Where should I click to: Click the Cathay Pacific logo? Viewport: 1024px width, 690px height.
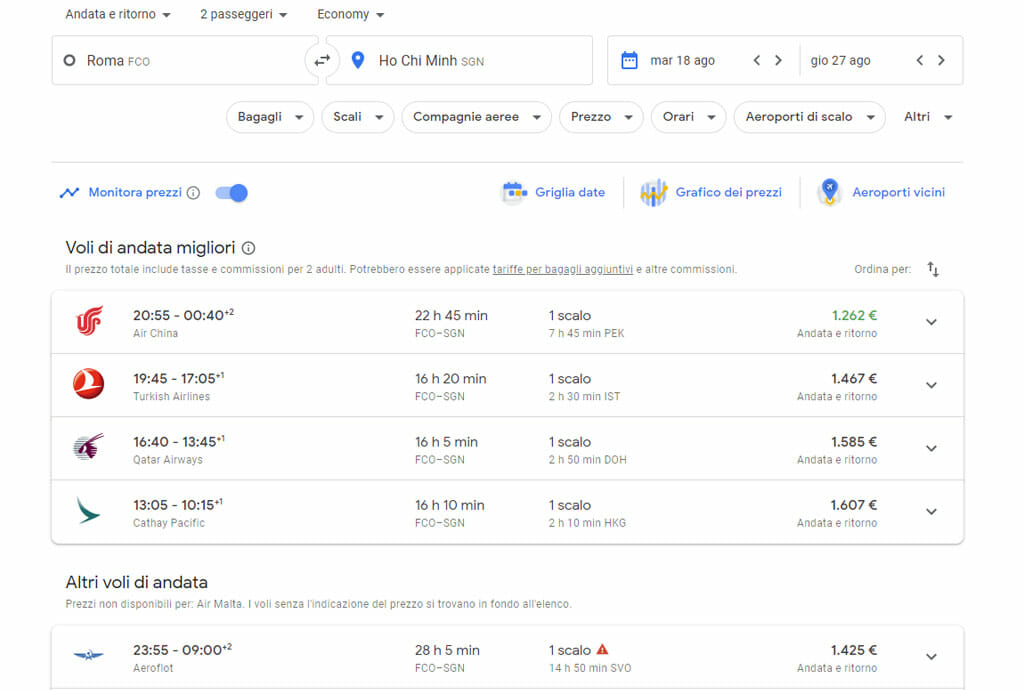89,510
